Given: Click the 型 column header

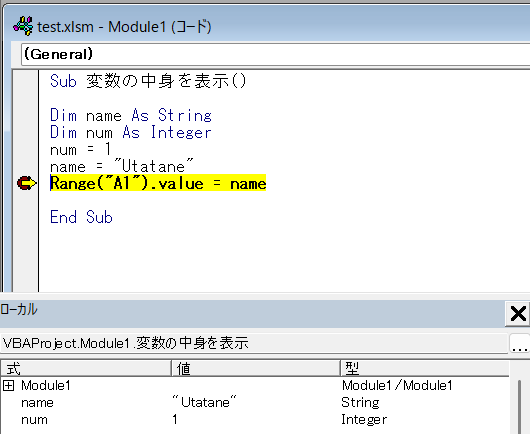Looking at the screenshot, I should 425,368.
